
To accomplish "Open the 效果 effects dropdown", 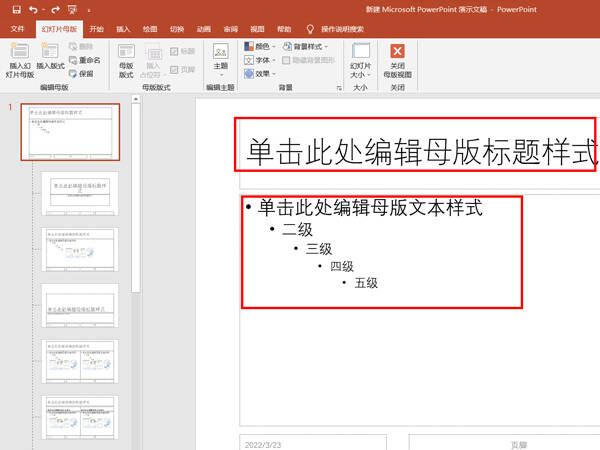I will click(260, 73).
